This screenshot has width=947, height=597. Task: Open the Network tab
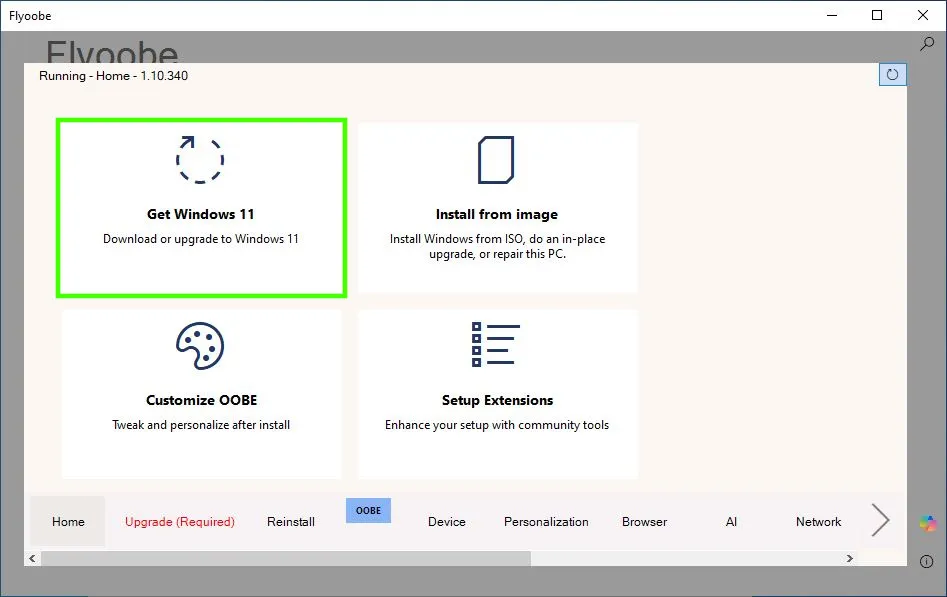818,521
